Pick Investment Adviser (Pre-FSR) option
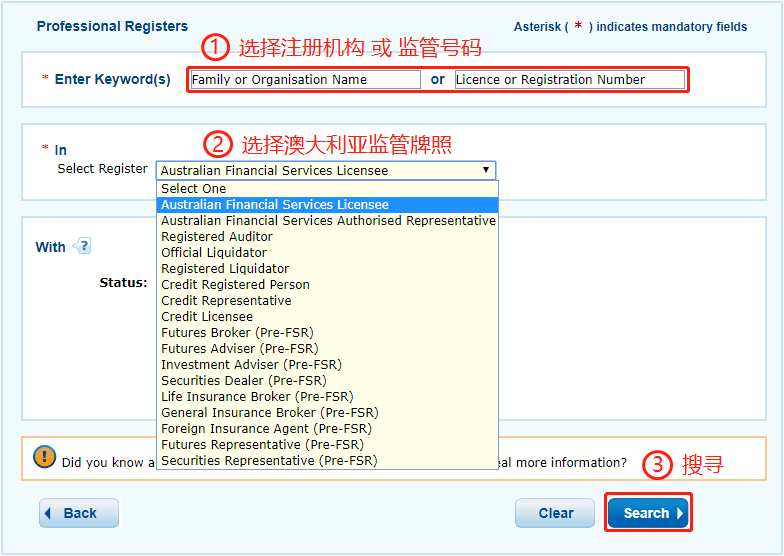 pos(251,365)
